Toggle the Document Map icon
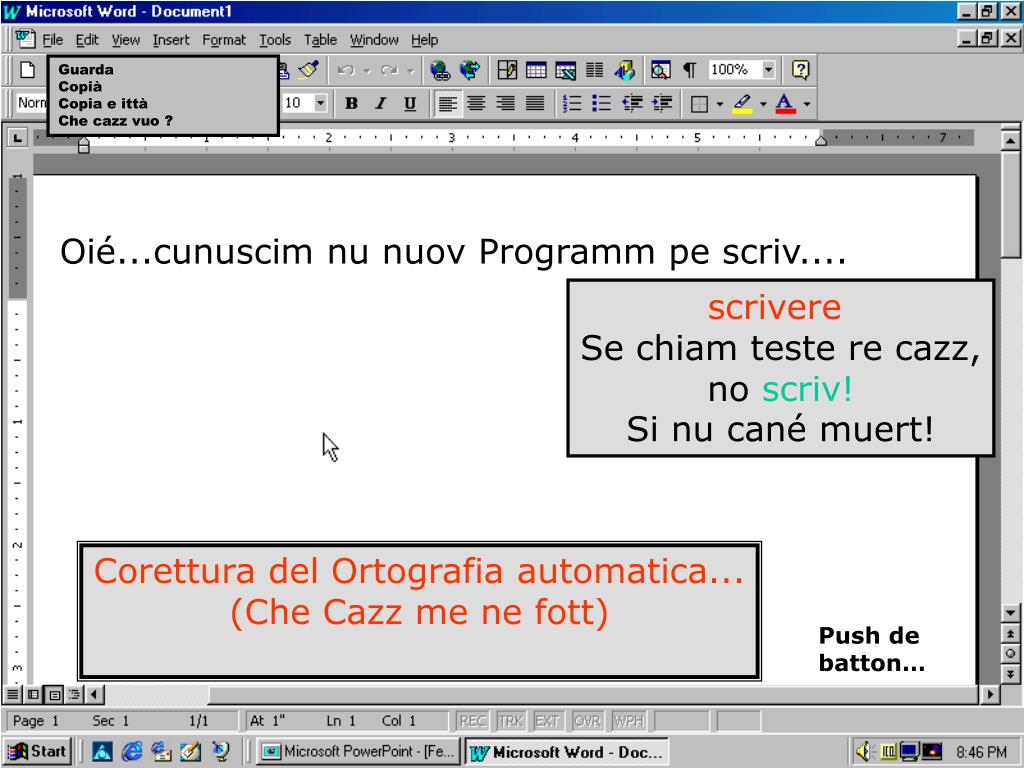Image resolution: width=1024 pixels, height=768 pixels. 660,70
